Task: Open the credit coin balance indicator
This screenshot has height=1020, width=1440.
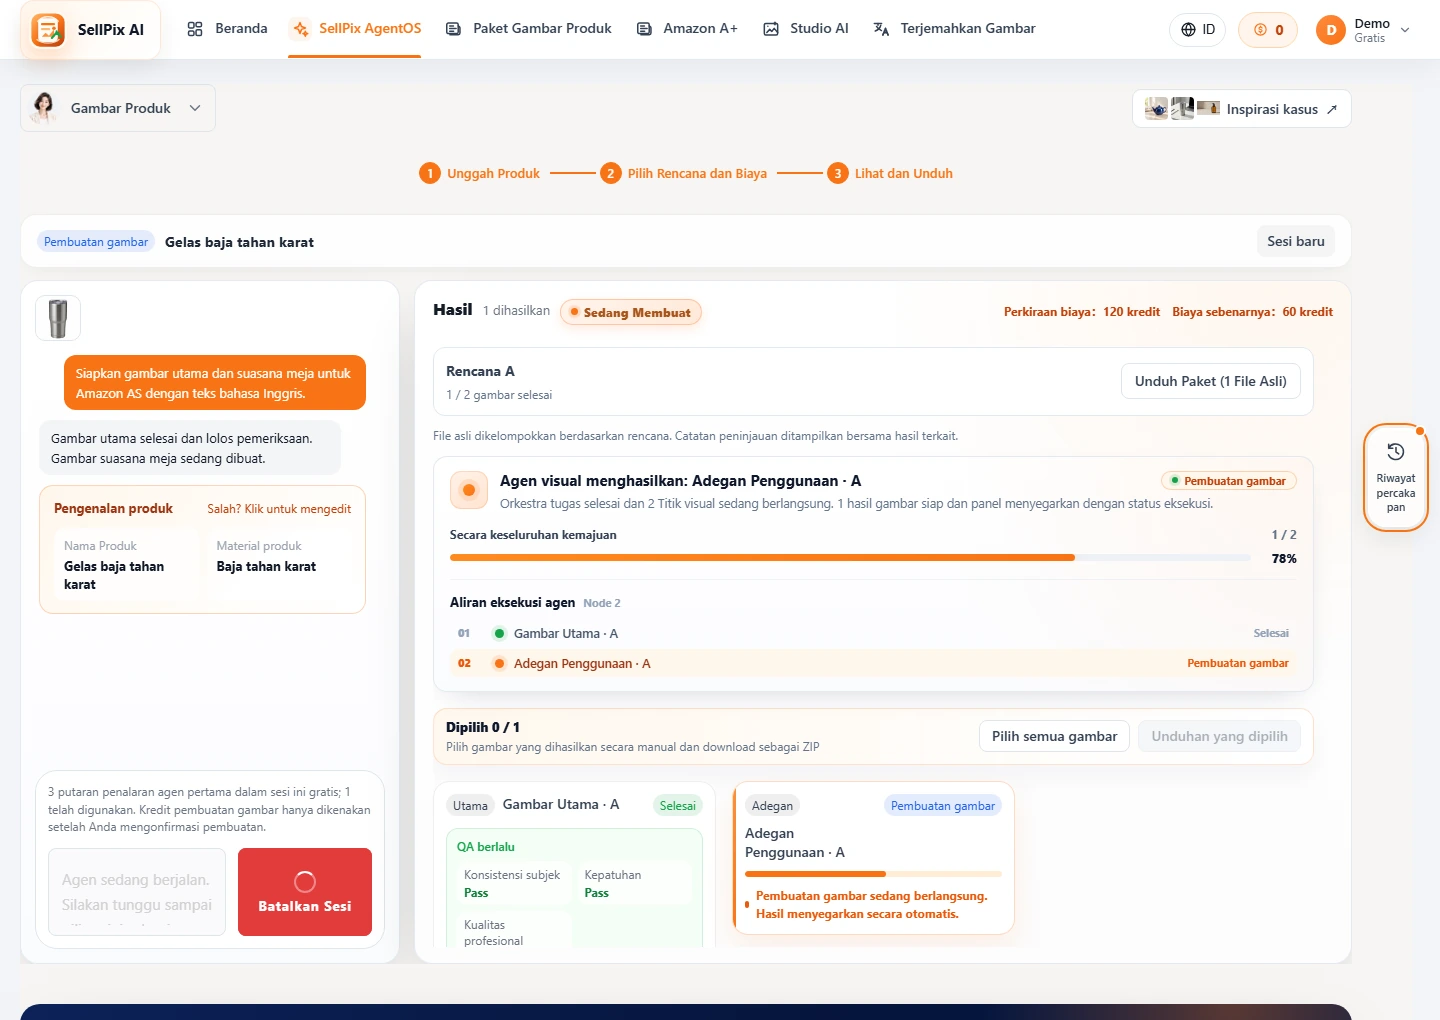Action: coord(1268,30)
